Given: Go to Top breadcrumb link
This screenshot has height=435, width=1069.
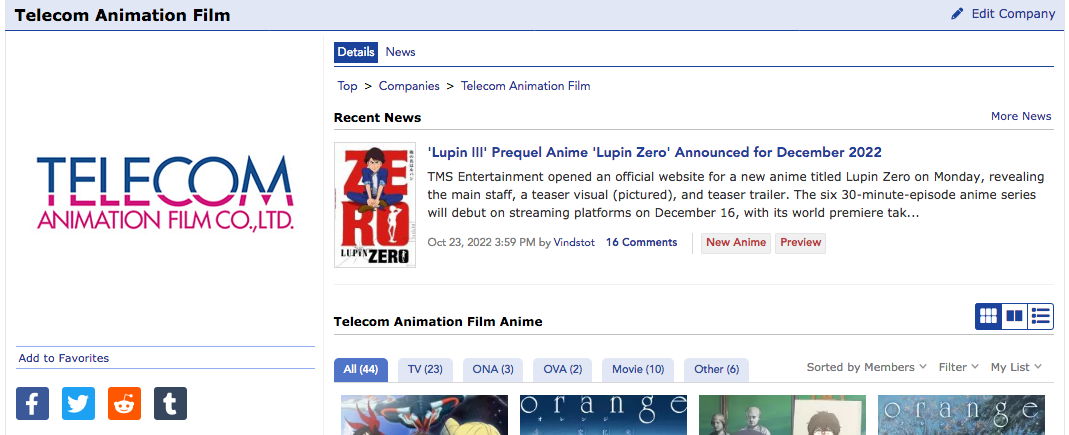Looking at the screenshot, I should [347, 86].
